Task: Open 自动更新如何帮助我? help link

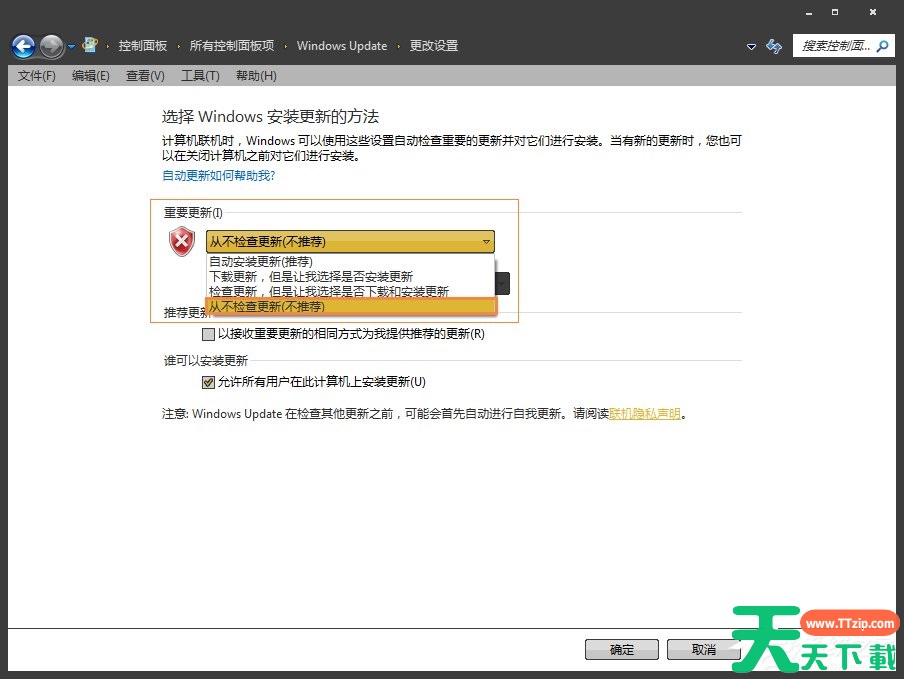Action: tap(219, 176)
